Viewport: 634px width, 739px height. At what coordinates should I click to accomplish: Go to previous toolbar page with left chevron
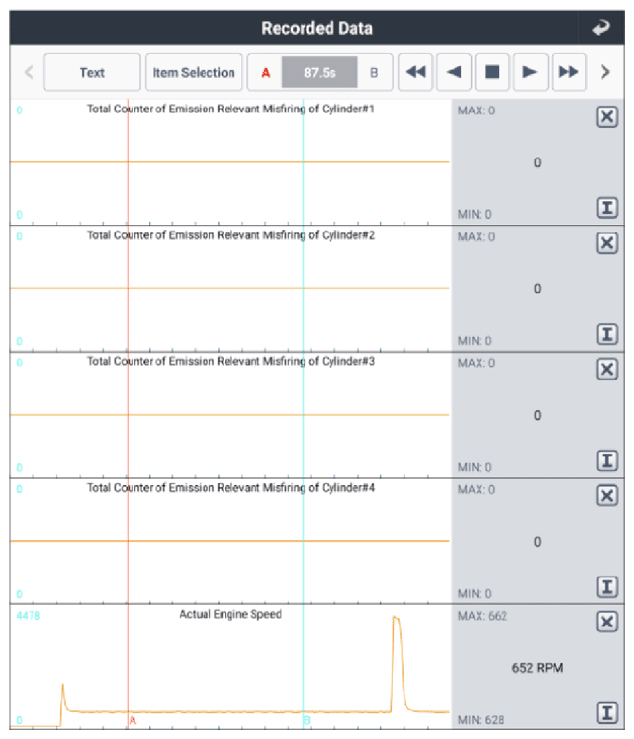29,72
